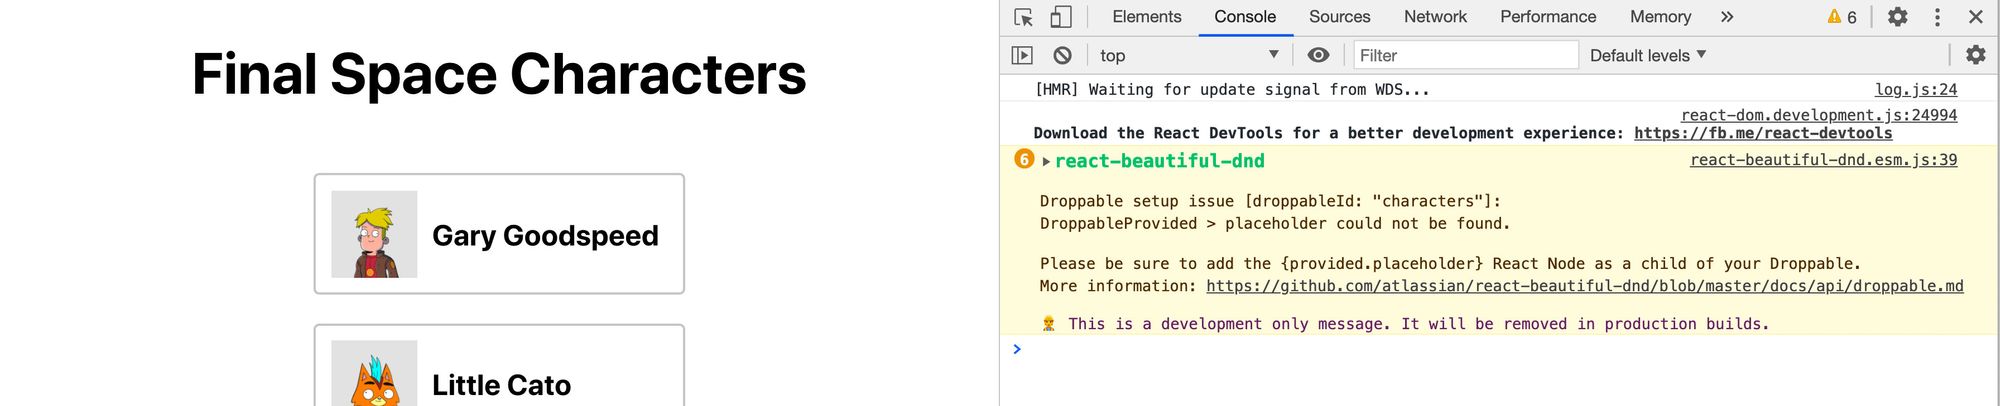This screenshot has width=2000, height=406.
Task: Toggle the live expression eye icon
Action: point(1318,55)
